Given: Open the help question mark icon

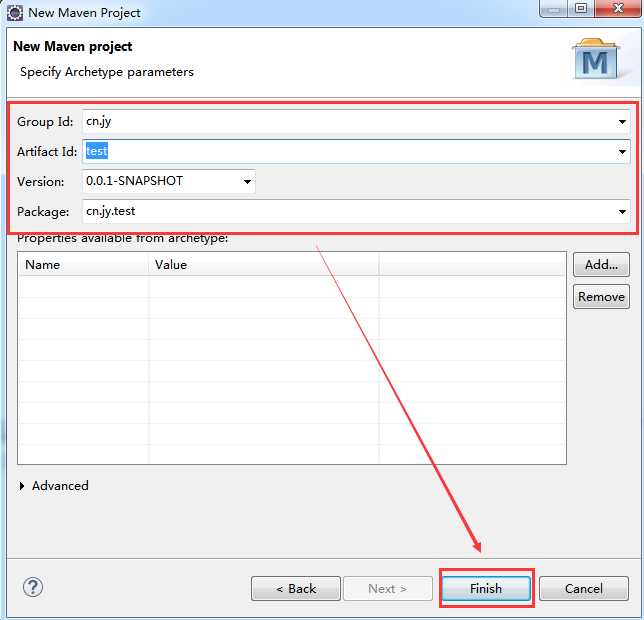Looking at the screenshot, I should (x=32, y=587).
